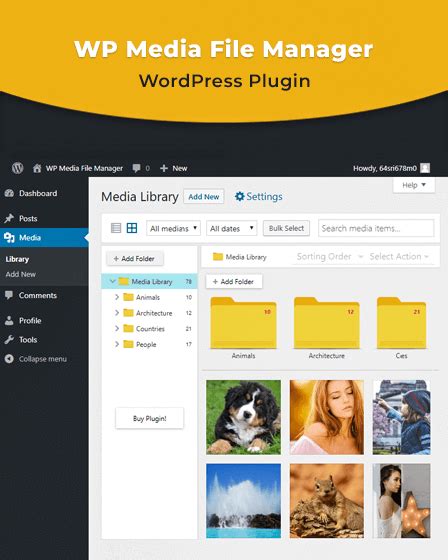Open the Cies large folder icon
Screen dimensions: 448x560
coord(402,323)
